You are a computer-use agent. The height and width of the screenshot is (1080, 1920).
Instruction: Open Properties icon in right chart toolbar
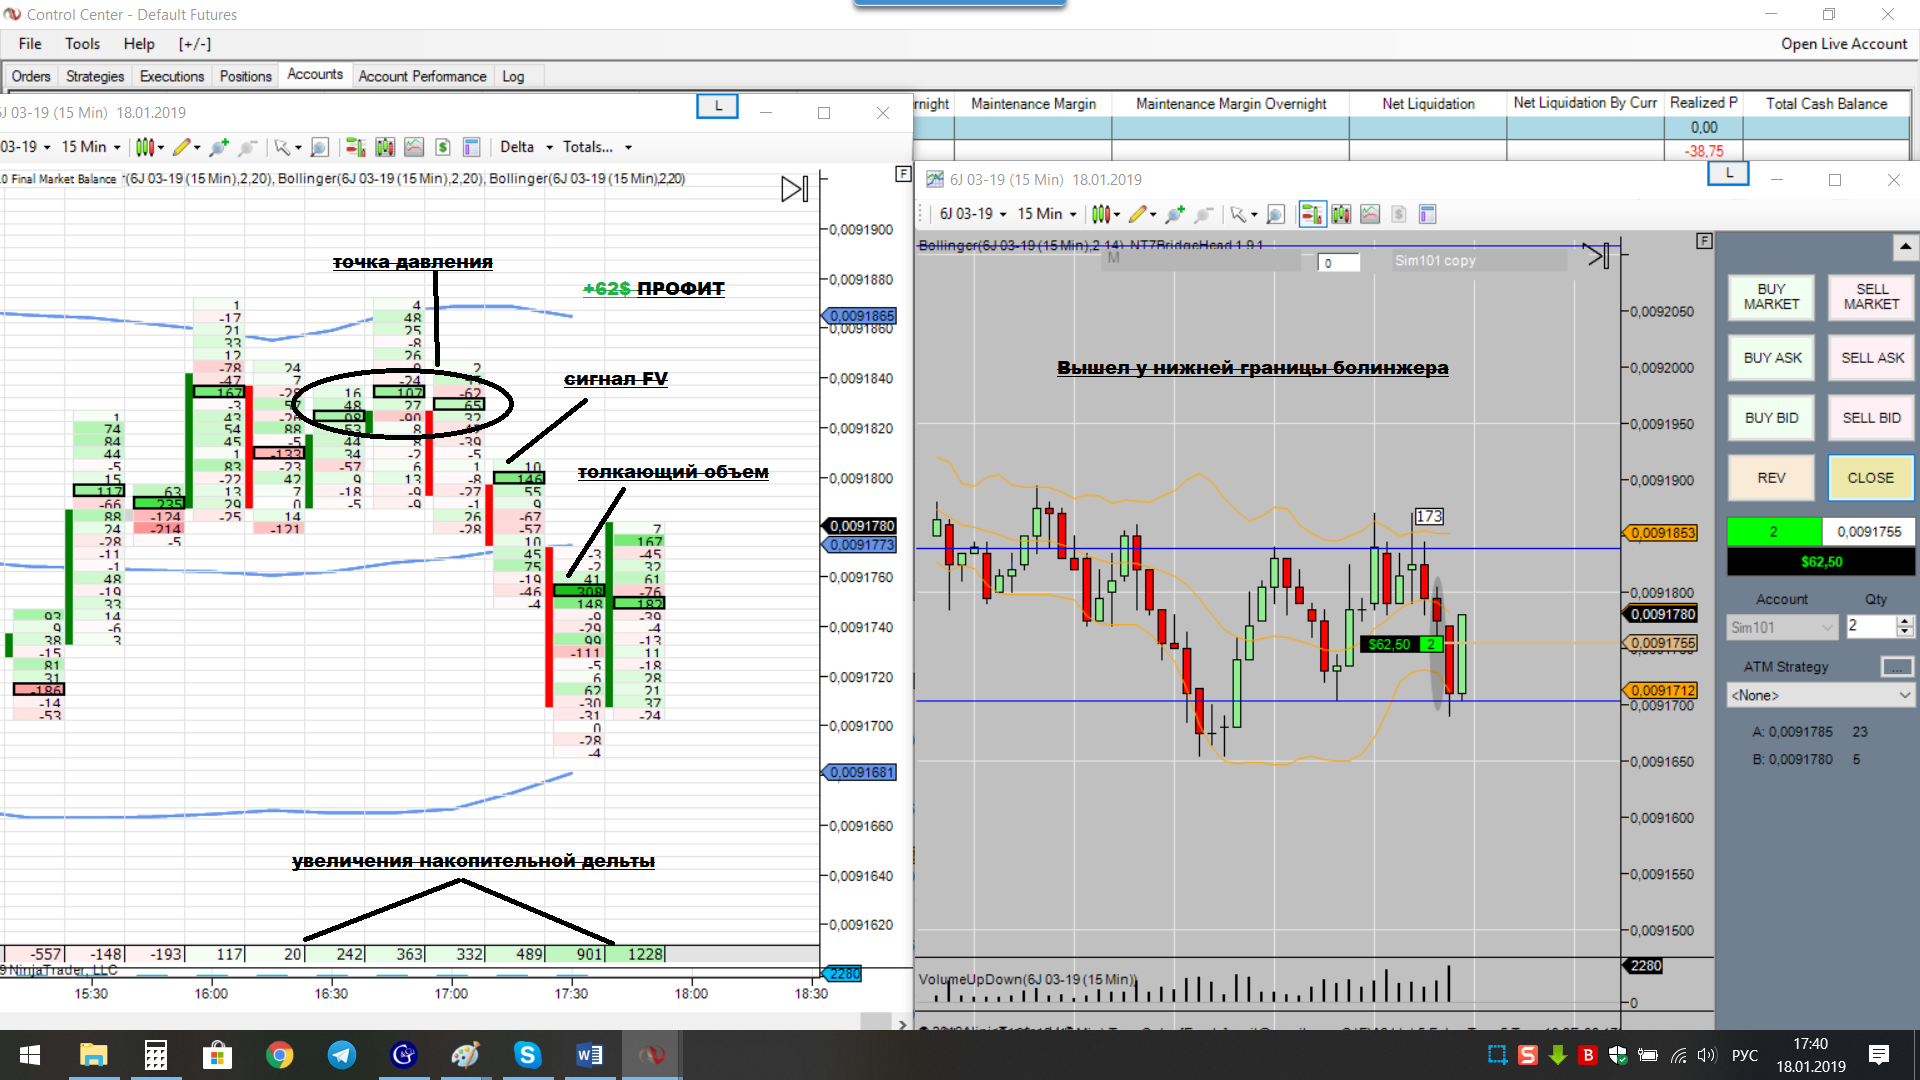click(1428, 214)
